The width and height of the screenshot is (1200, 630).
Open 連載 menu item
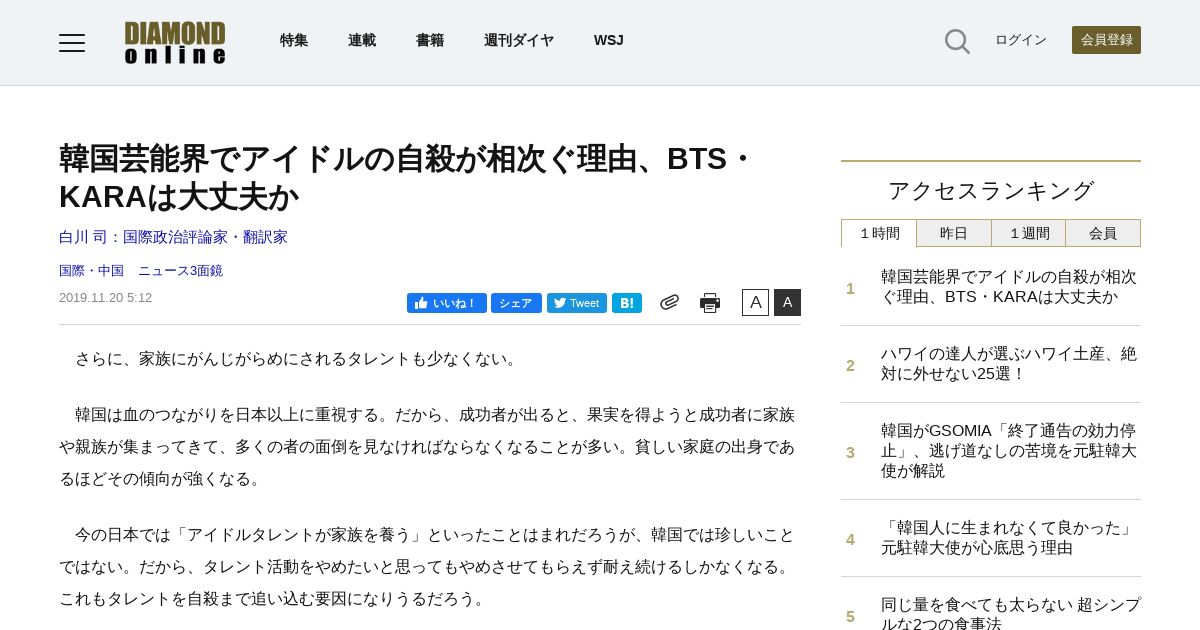click(x=362, y=40)
